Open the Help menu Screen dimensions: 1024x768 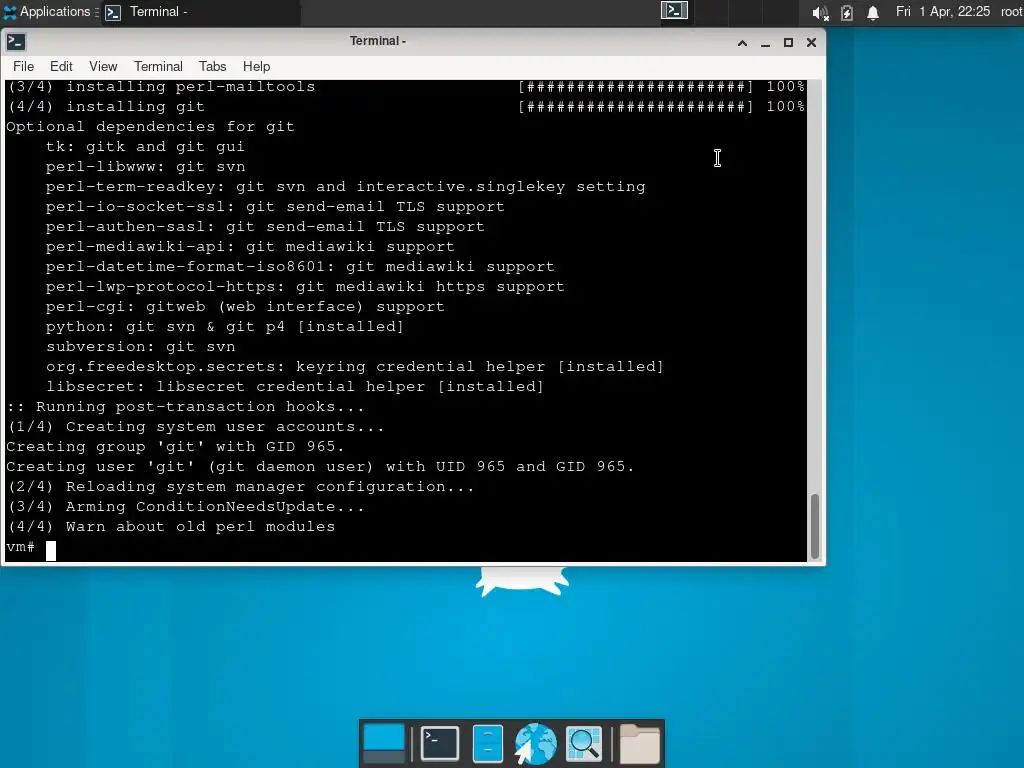pos(257,67)
